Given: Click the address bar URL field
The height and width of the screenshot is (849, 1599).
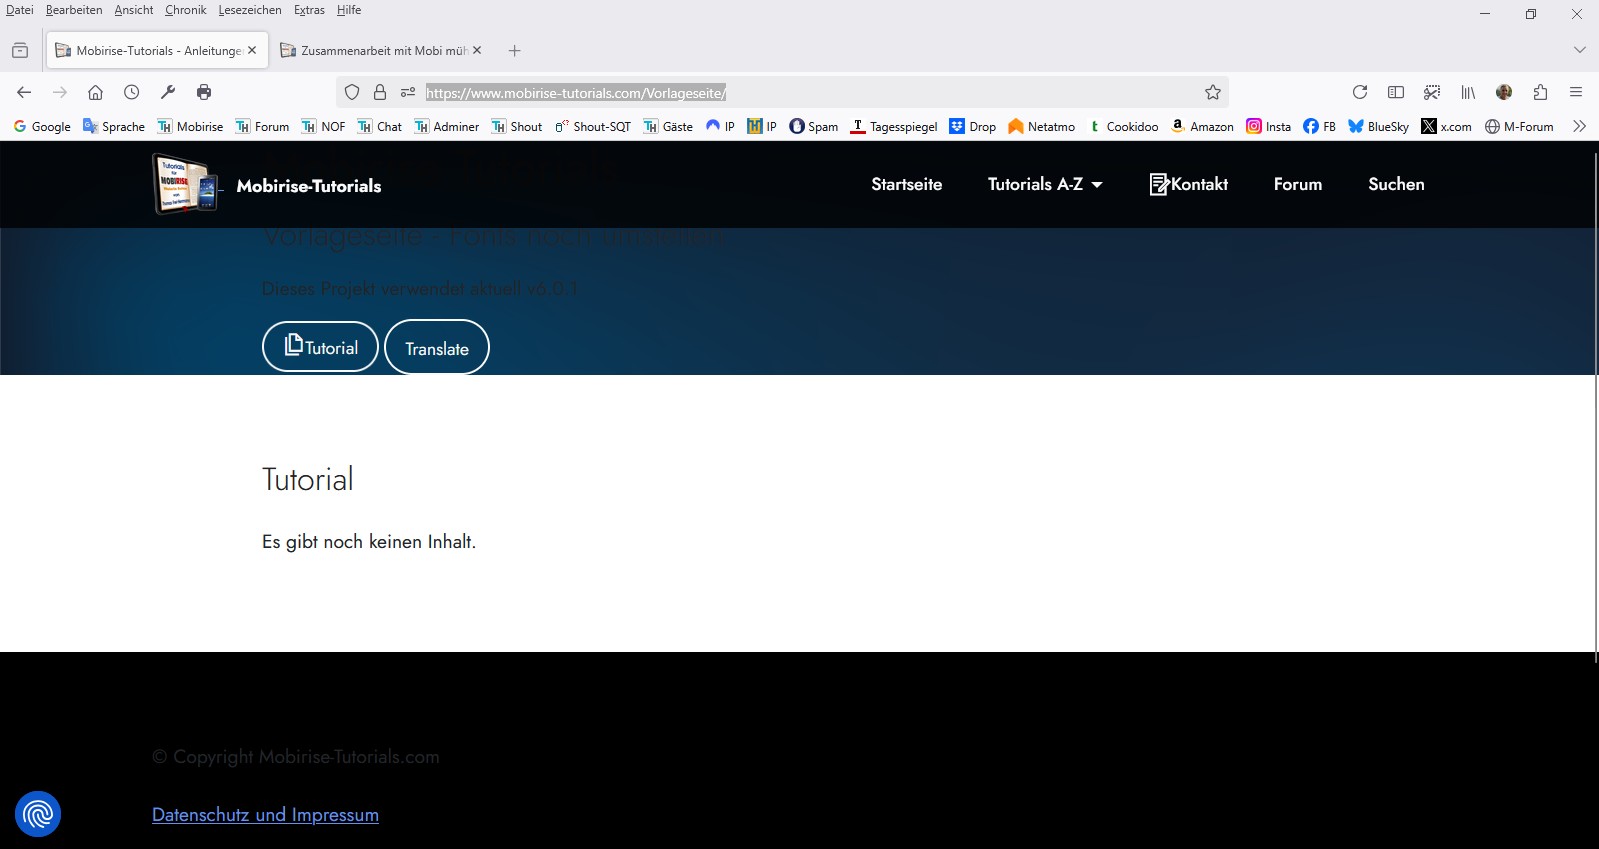Looking at the screenshot, I should click(x=782, y=92).
